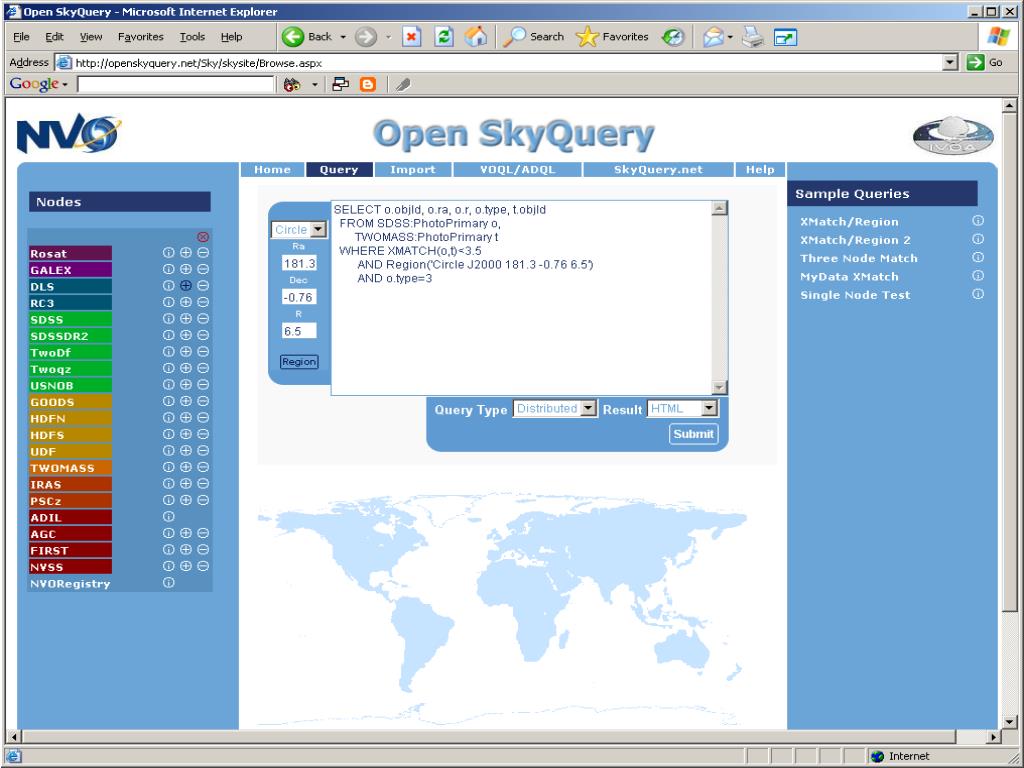
Task: Click the Dec input field
Action: pyautogui.click(x=299, y=297)
